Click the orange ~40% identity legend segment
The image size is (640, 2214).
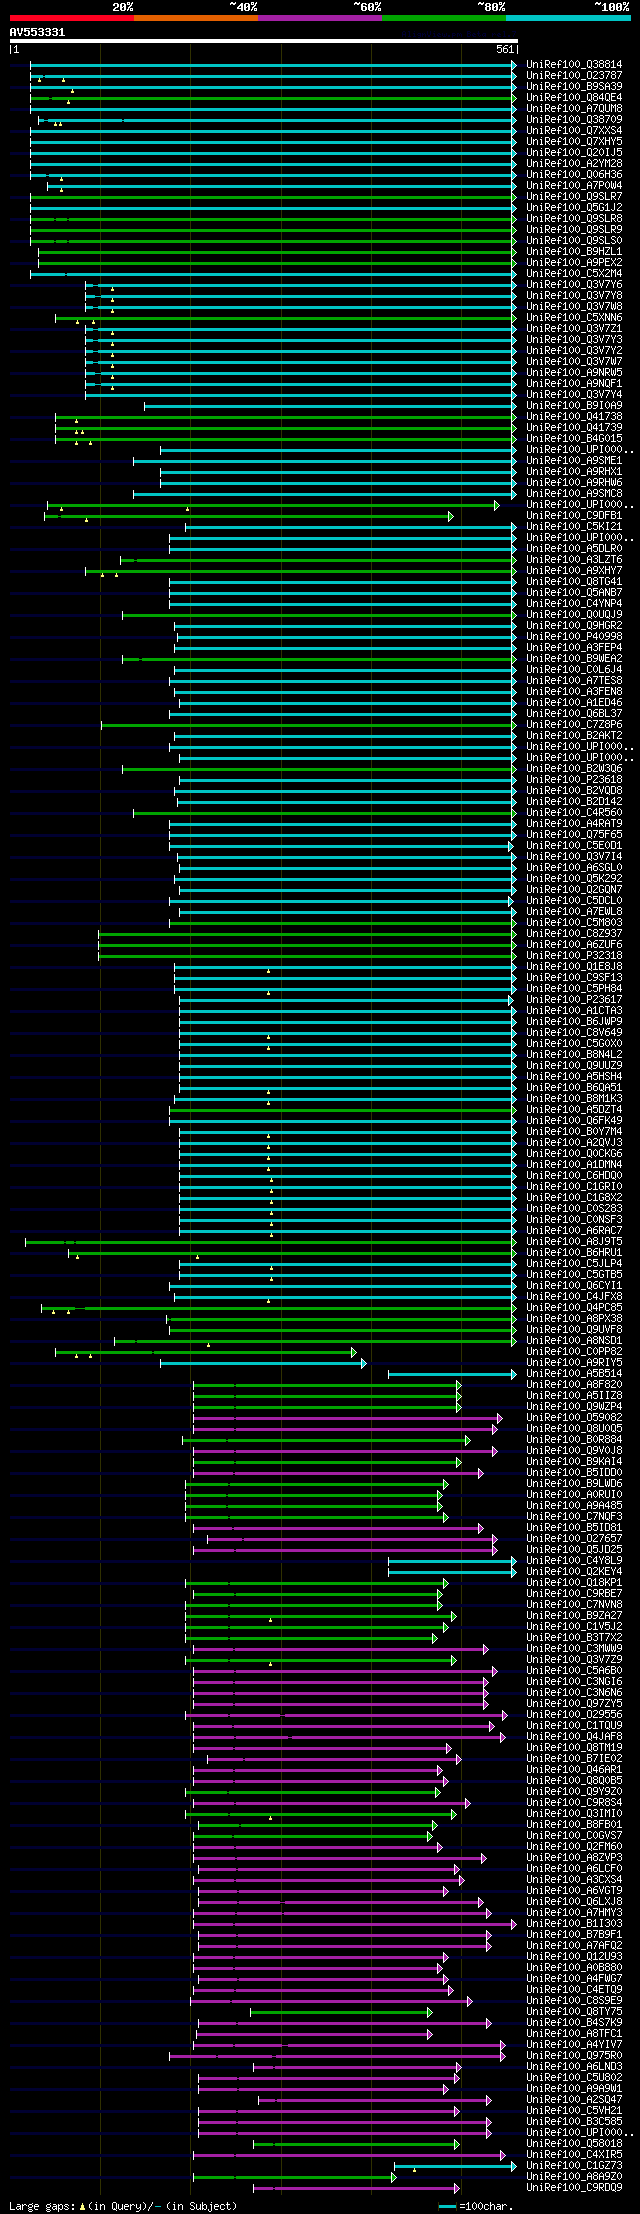pyautogui.click(x=196, y=17)
